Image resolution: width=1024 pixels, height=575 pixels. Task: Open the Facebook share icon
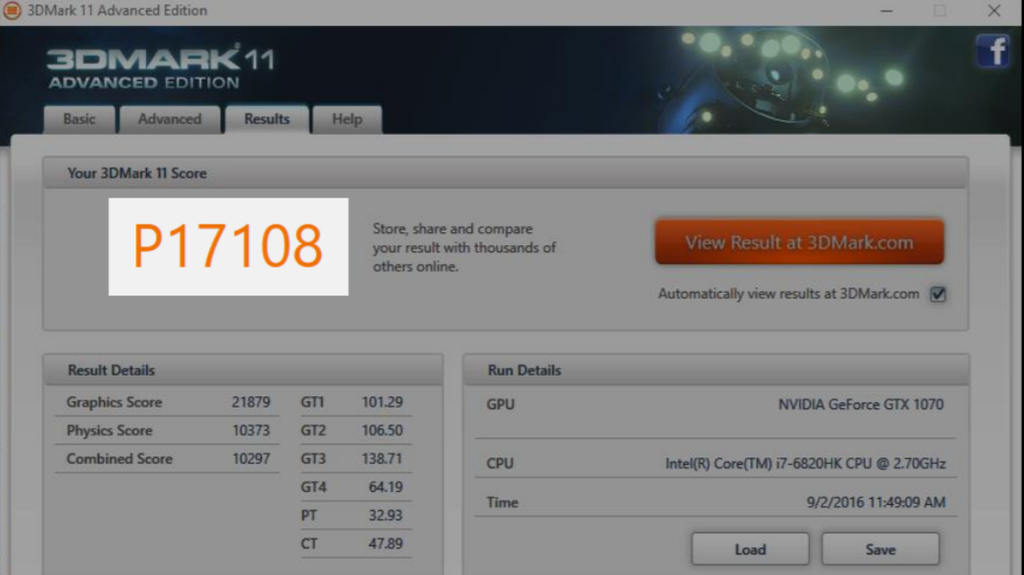coord(993,52)
